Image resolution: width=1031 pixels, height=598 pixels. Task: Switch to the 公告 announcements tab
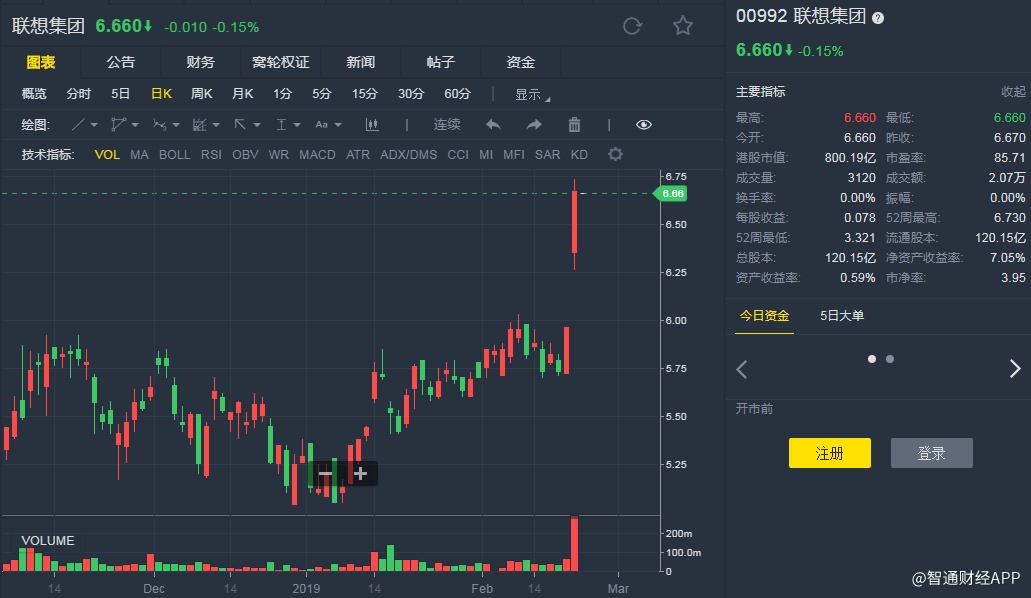120,62
